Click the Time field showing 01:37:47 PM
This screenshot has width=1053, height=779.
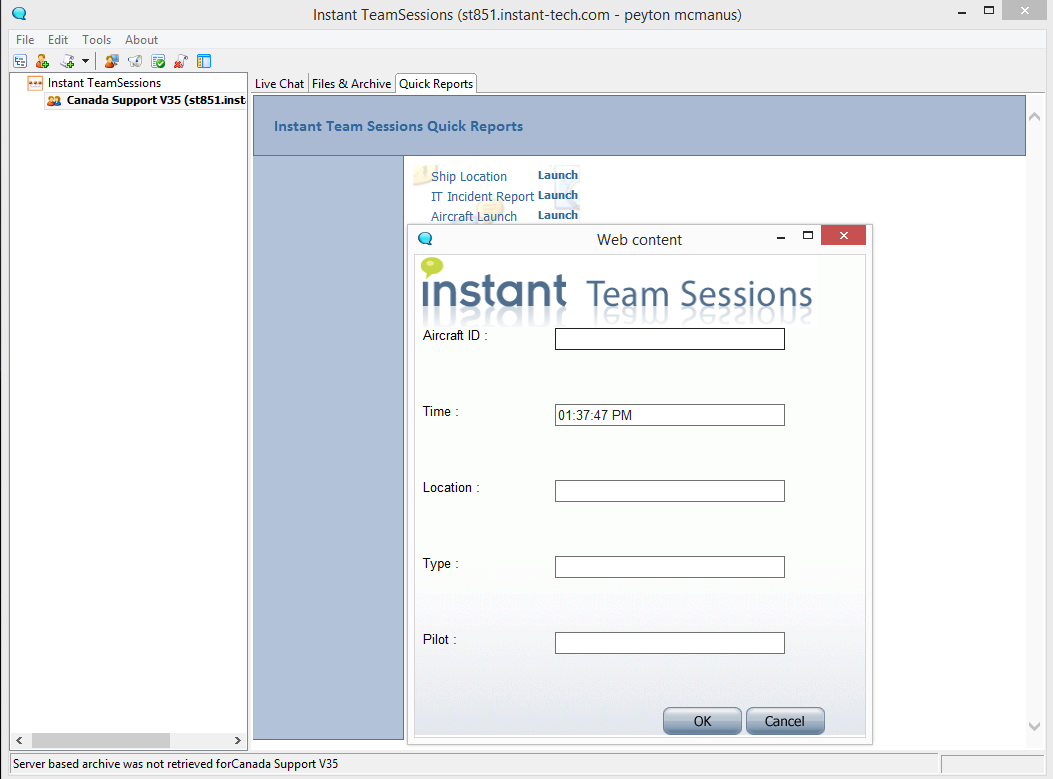(670, 415)
